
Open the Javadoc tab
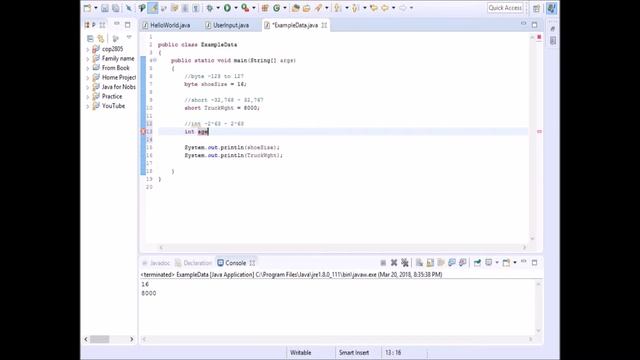(x=156, y=263)
